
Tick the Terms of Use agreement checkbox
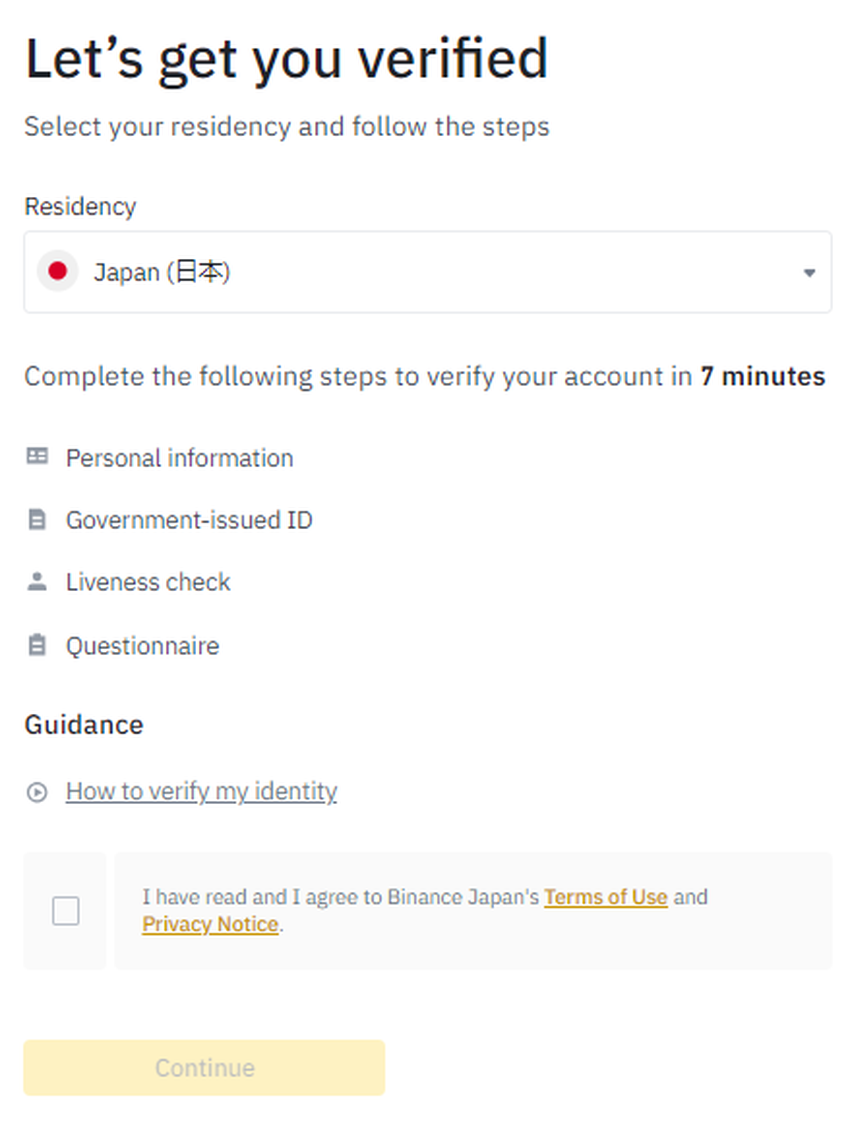click(66, 911)
